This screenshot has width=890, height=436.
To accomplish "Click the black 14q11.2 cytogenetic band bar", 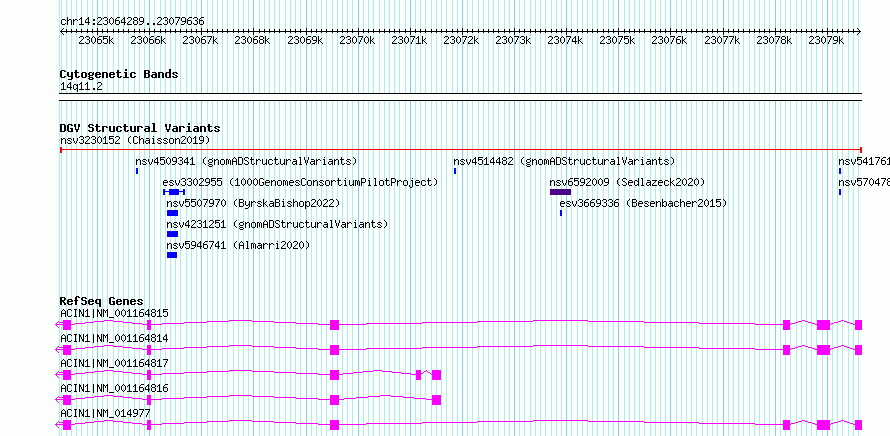I will [x=460, y=97].
